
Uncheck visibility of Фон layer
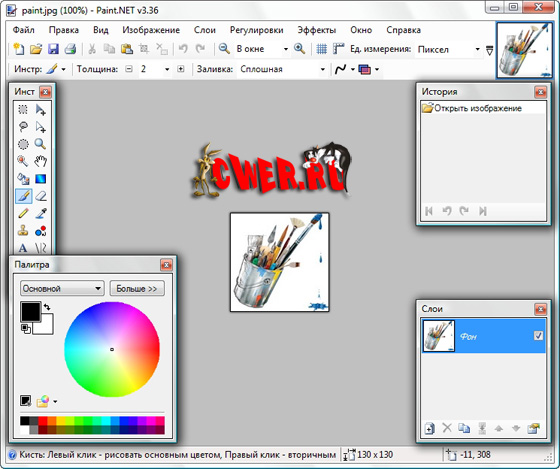(538, 335)
